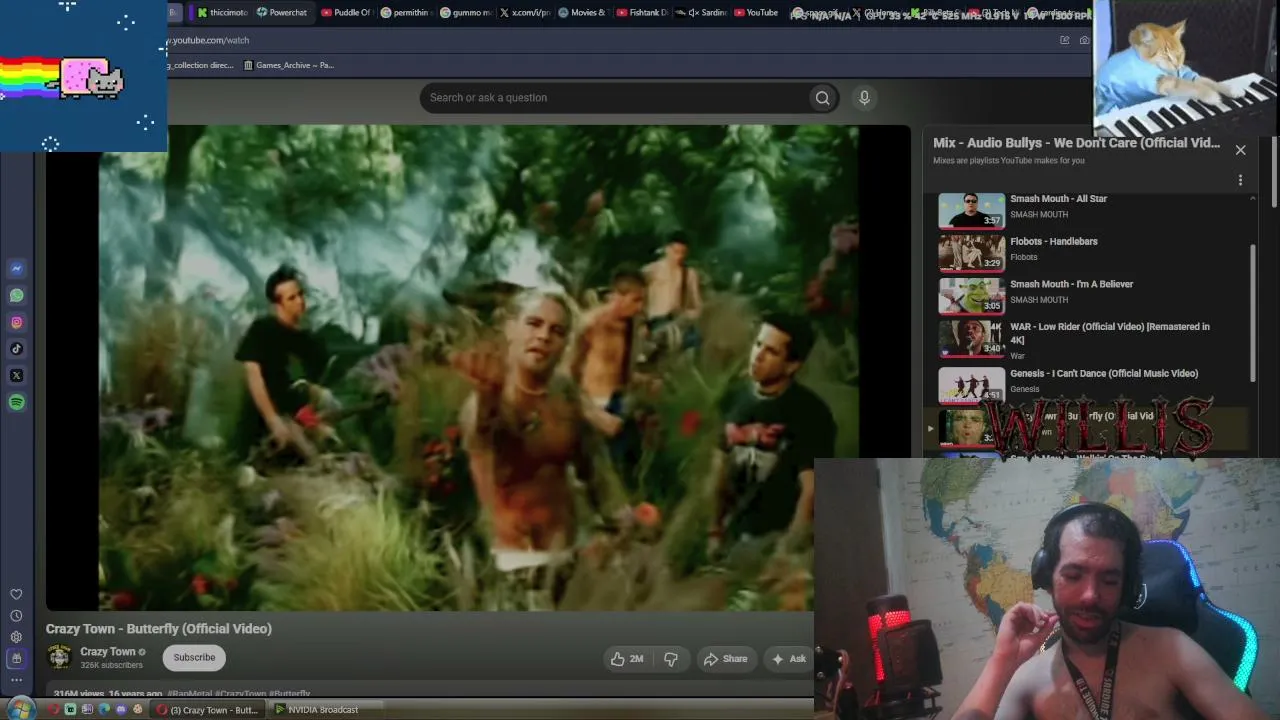Open the cookie icon in the taskbar
Image resolution: width=1280 pixels, height=720 pixels.
point(138,710)
